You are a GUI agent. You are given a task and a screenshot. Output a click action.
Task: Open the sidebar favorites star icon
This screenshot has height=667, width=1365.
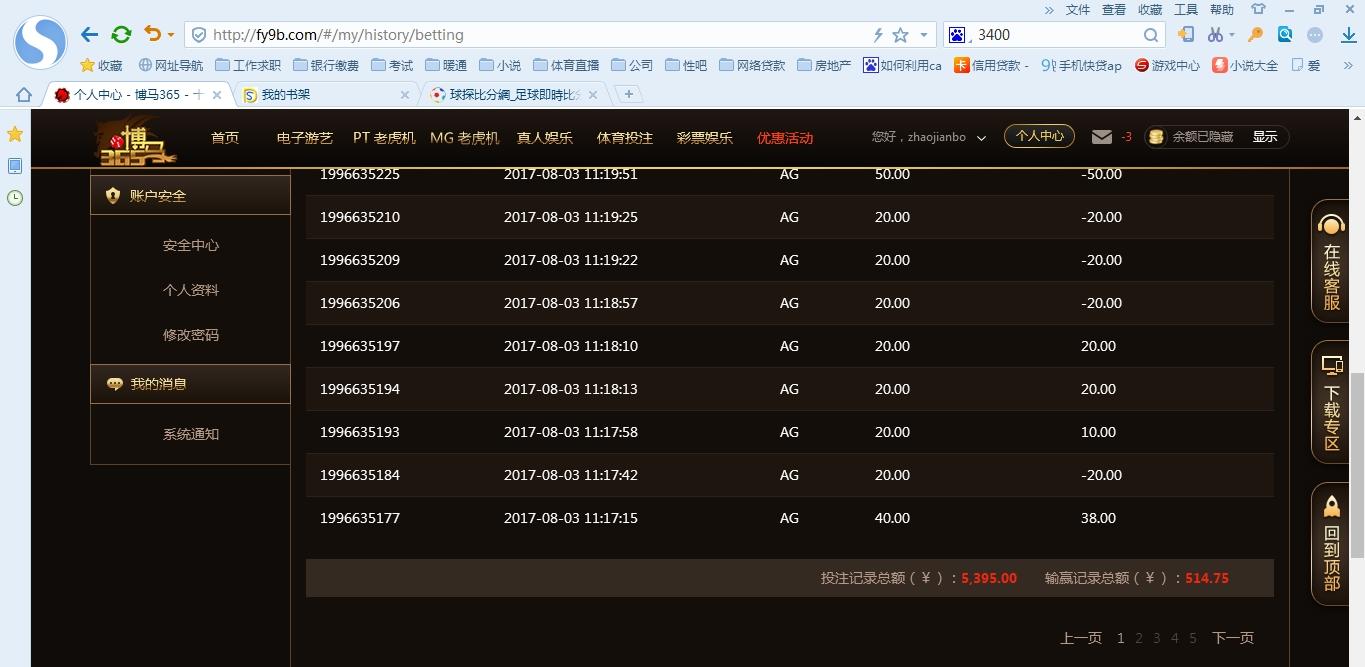click(15, 134)
